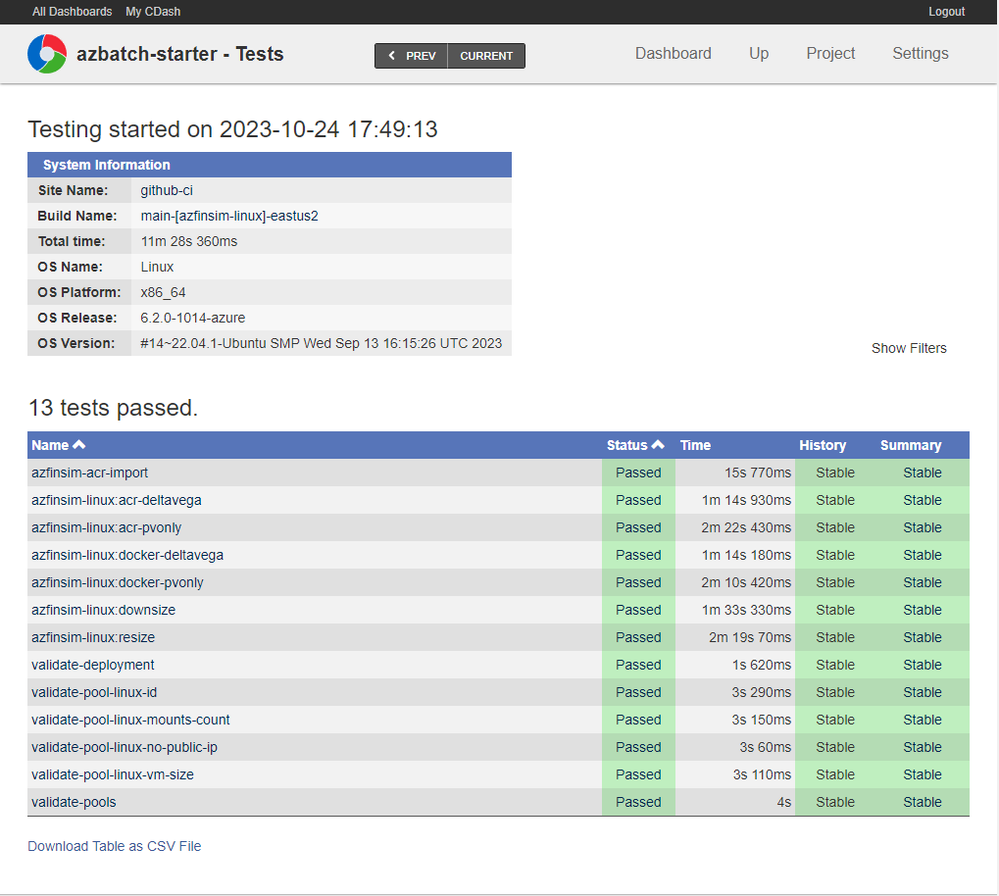Image resolution: width=999 pixels, height=896 pixels.
Task: Open validate-pool-linux-mounts-count test
Action: (x=131, y=719)
